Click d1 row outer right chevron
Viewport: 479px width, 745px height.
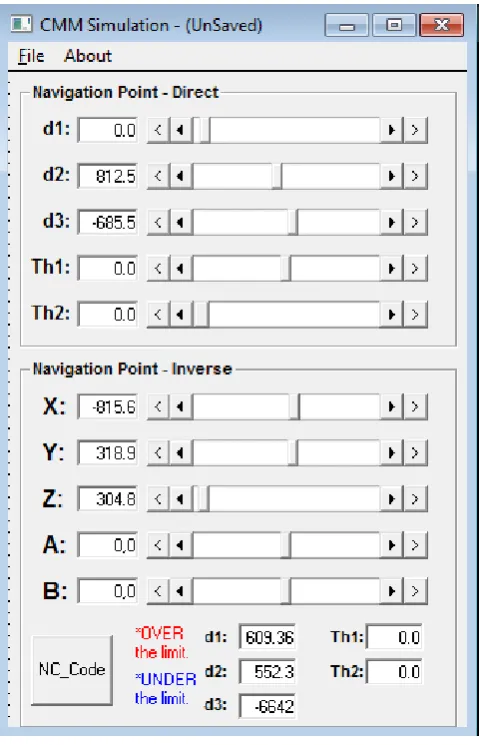[x=415, y=130]
